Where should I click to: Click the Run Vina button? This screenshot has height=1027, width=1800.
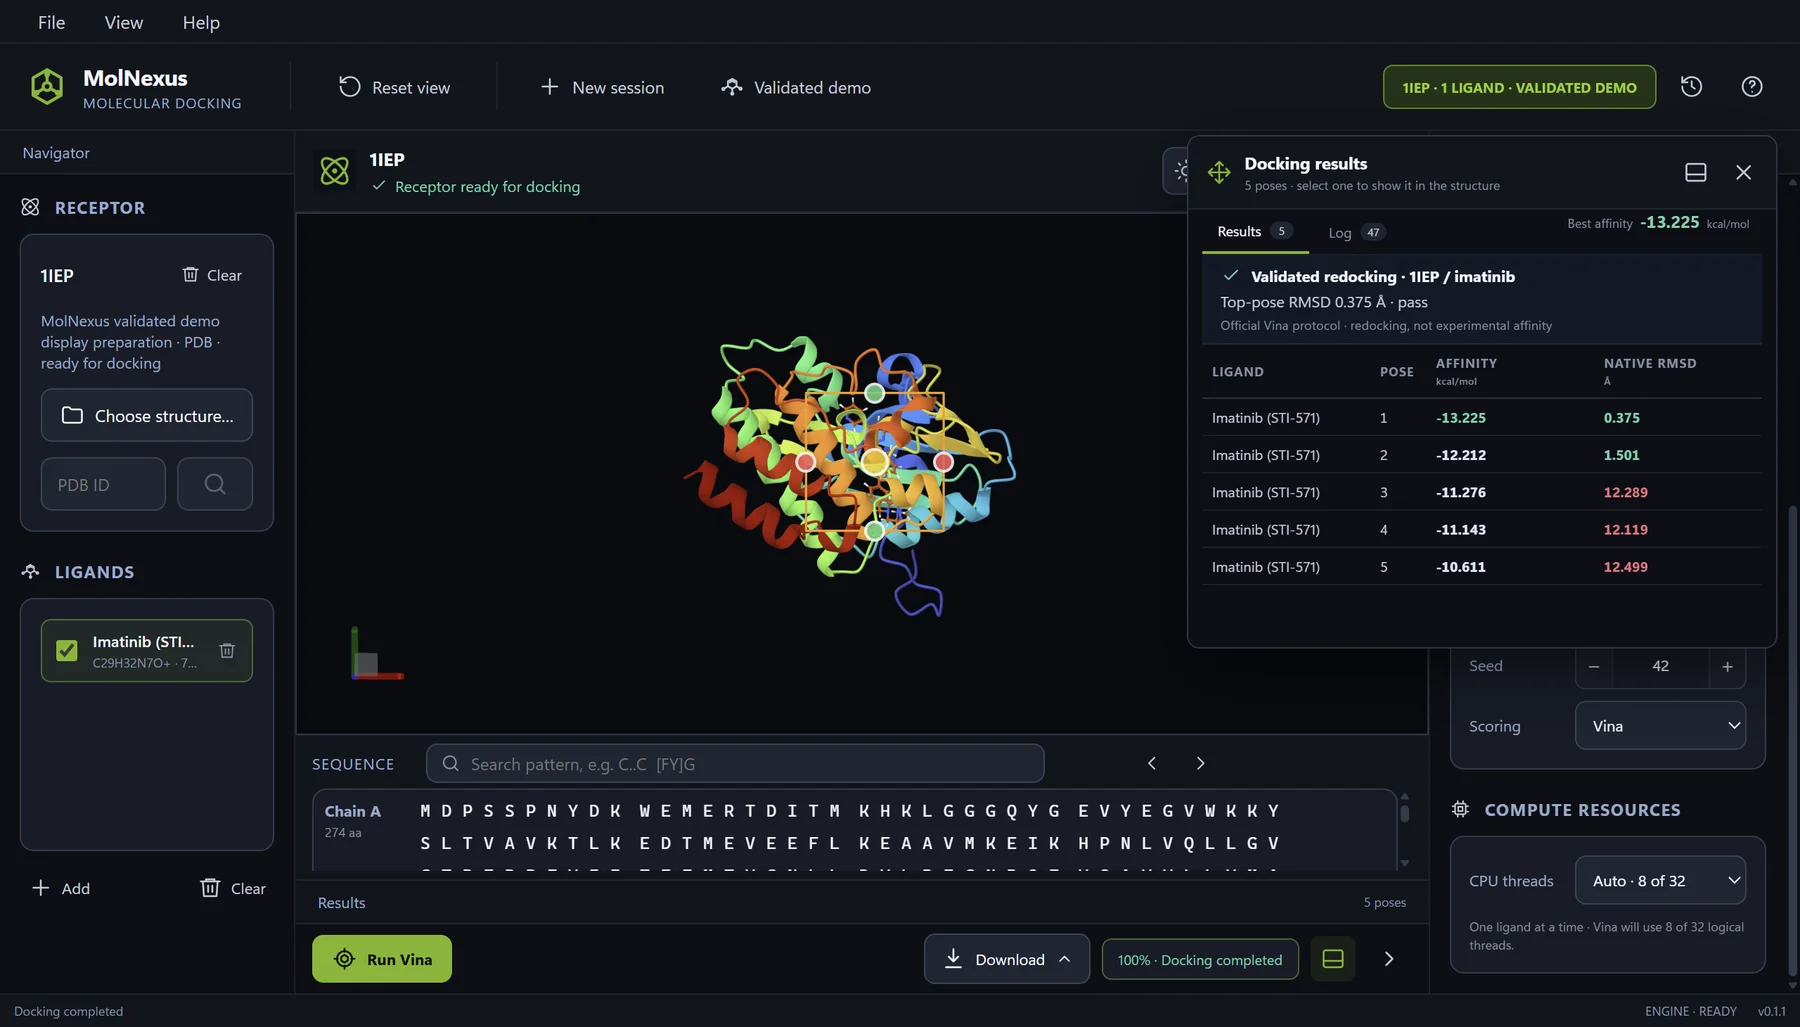[x=382, y=959]
